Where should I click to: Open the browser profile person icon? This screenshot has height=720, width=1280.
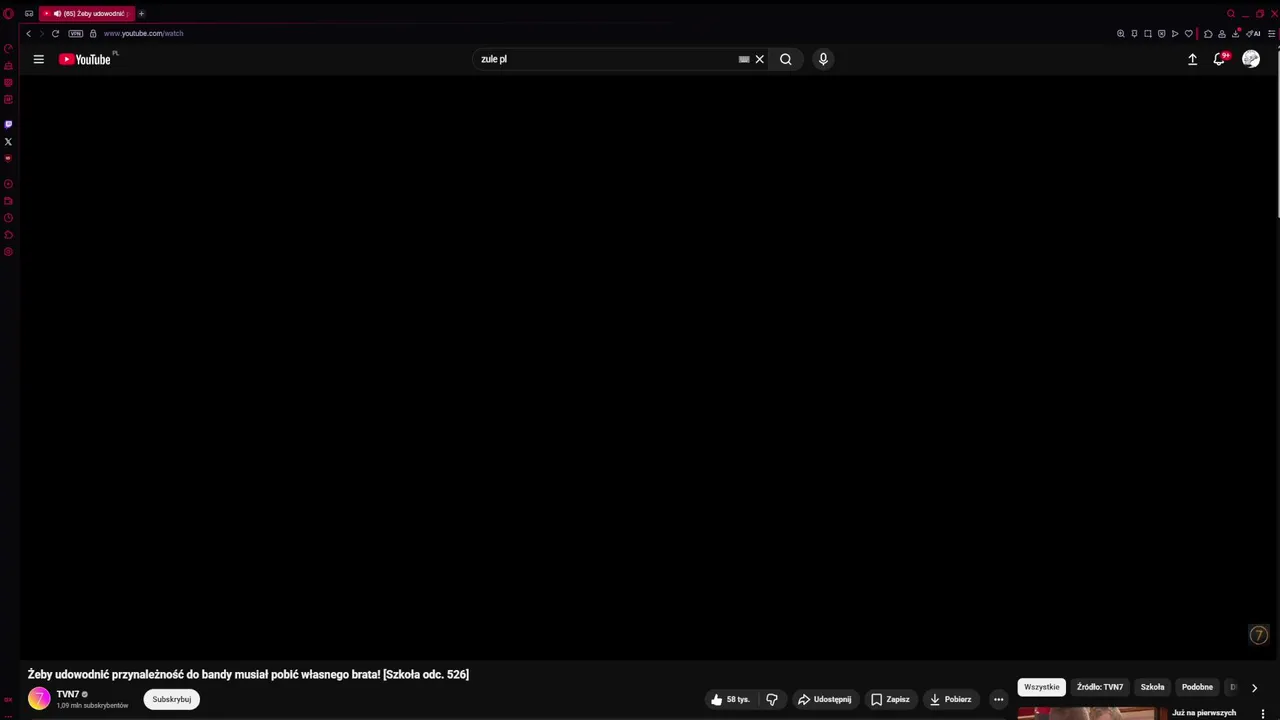point(1221,34)
